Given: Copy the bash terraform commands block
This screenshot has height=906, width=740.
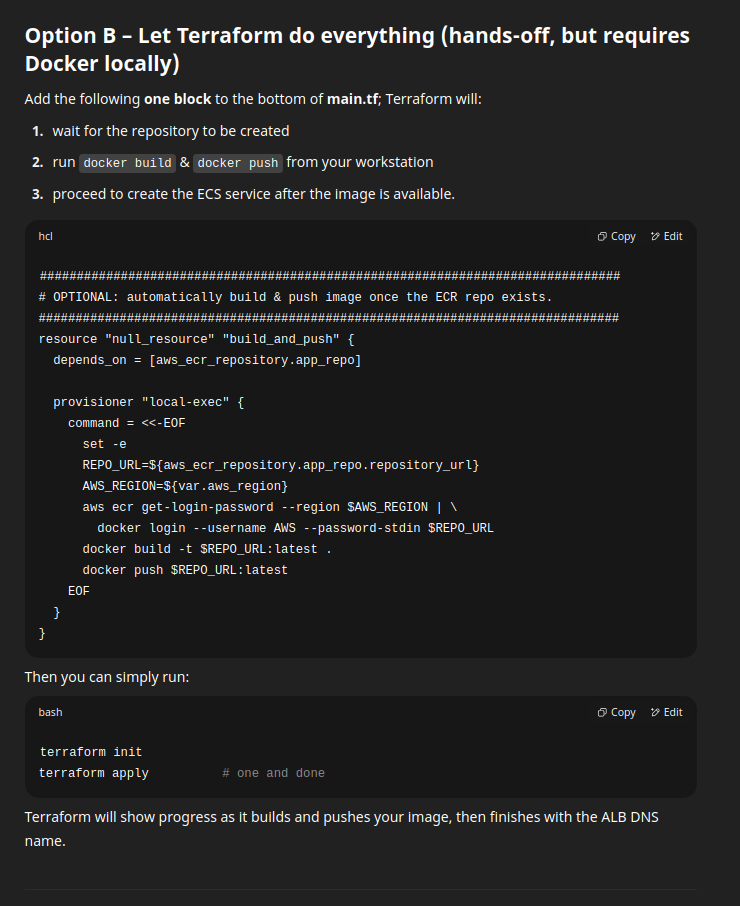Looking at the screenshot, I should (x=616, y=712).
